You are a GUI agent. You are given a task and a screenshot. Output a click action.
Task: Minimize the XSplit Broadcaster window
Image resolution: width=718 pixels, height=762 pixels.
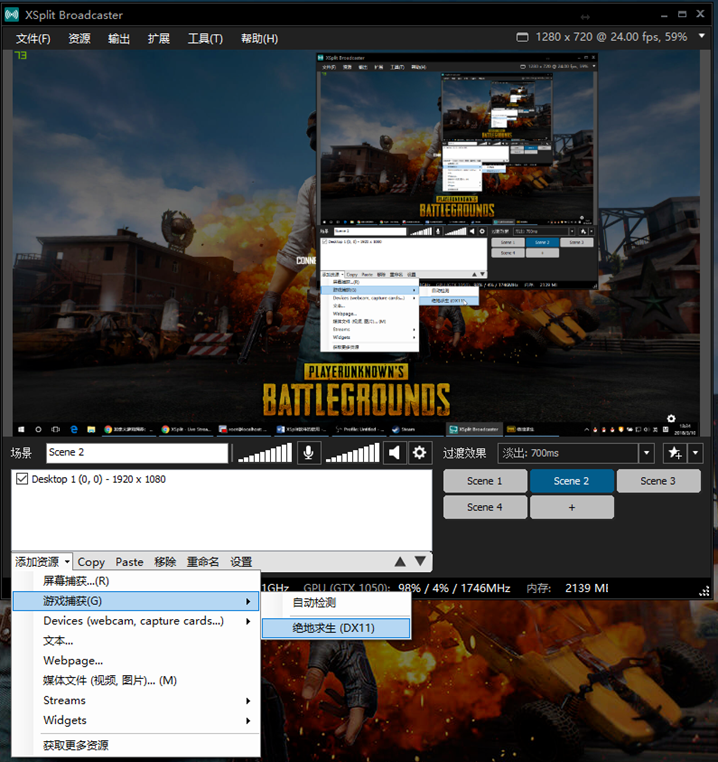pos(664,16)
